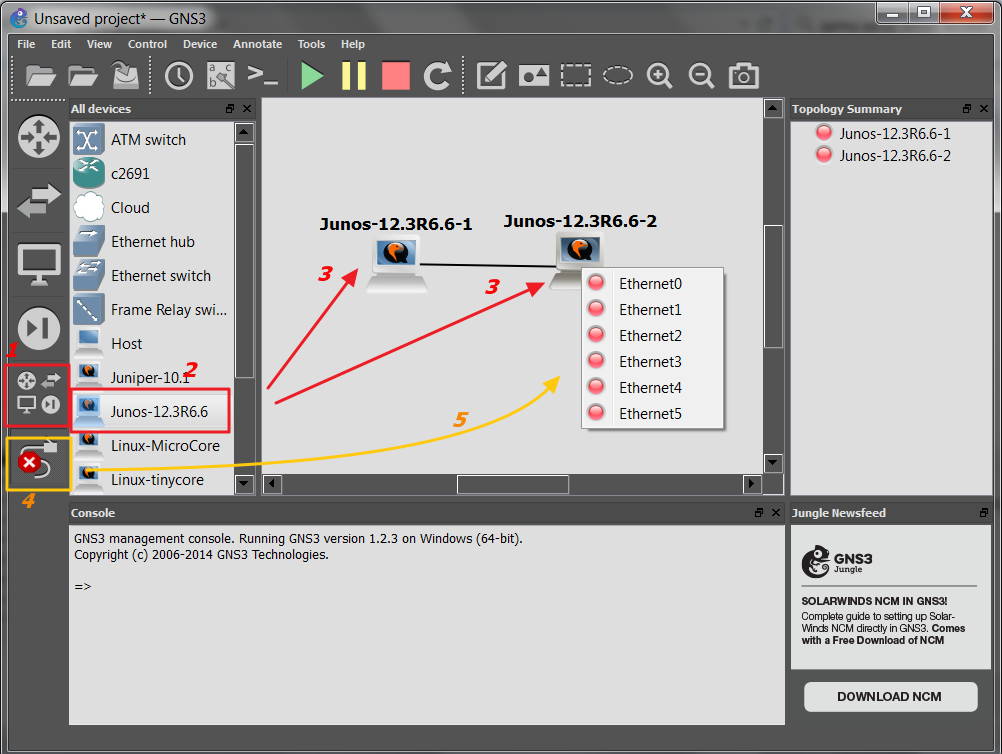This screenshot has width=1002, height=754.
Task: Select Ethernet hub in device list
Action: 152,242
